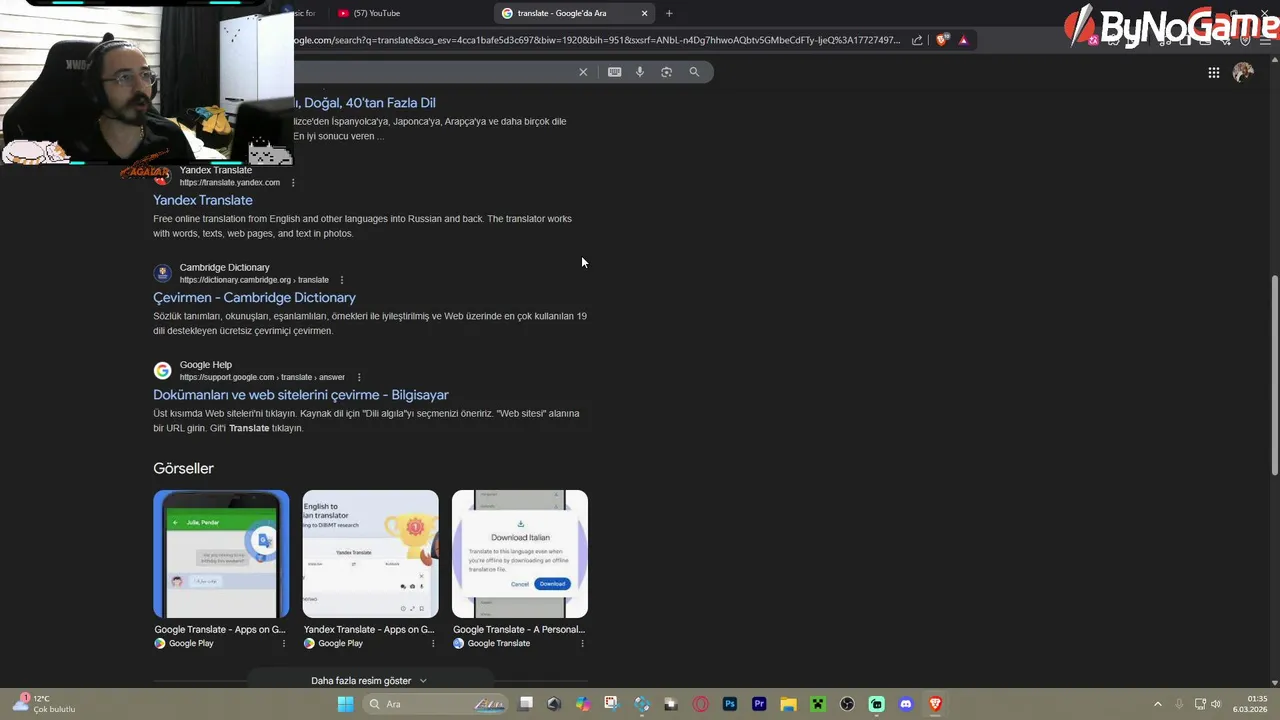1280x720 pixels.
Task: Click the Görseller section heading
Action: (183, 468)
